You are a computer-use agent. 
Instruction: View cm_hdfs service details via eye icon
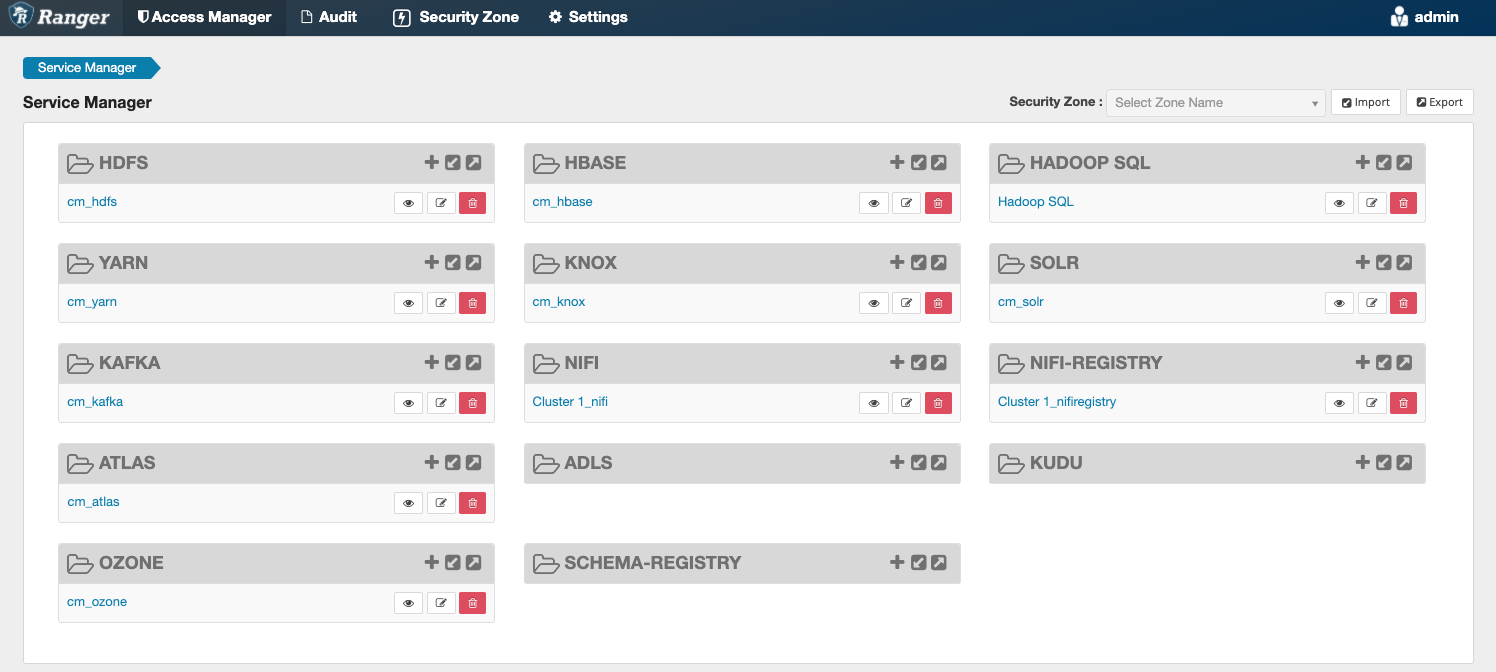coord(408,203)
